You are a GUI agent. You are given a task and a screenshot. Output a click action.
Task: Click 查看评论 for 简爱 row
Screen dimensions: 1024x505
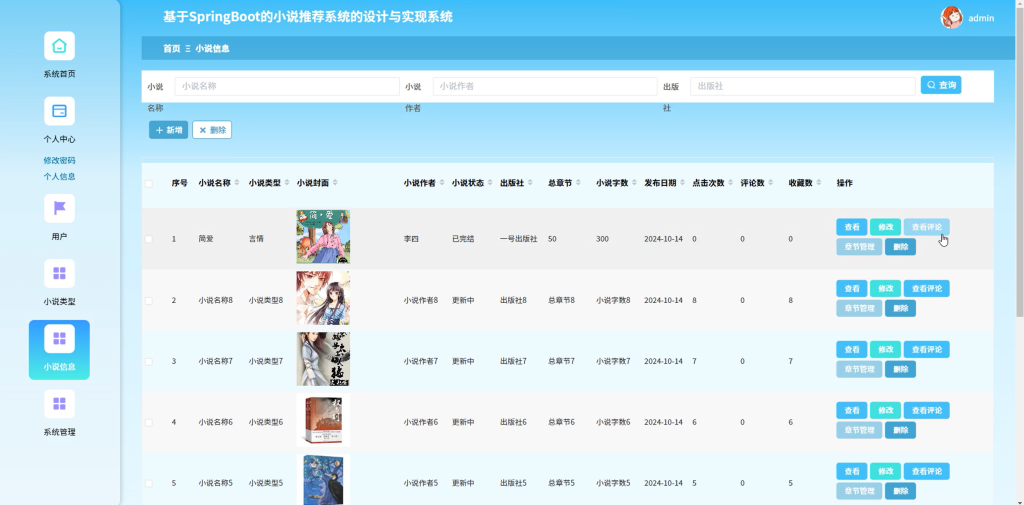(927, 227)
